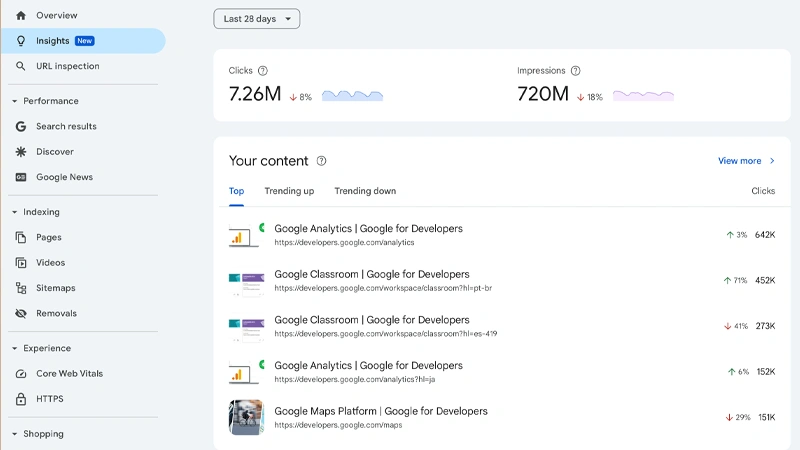The height and width of the screenshot is (450, 800).
Task: Open URL inspection in the sidebar
Action: pyautogui.click(x=68, y=66)
